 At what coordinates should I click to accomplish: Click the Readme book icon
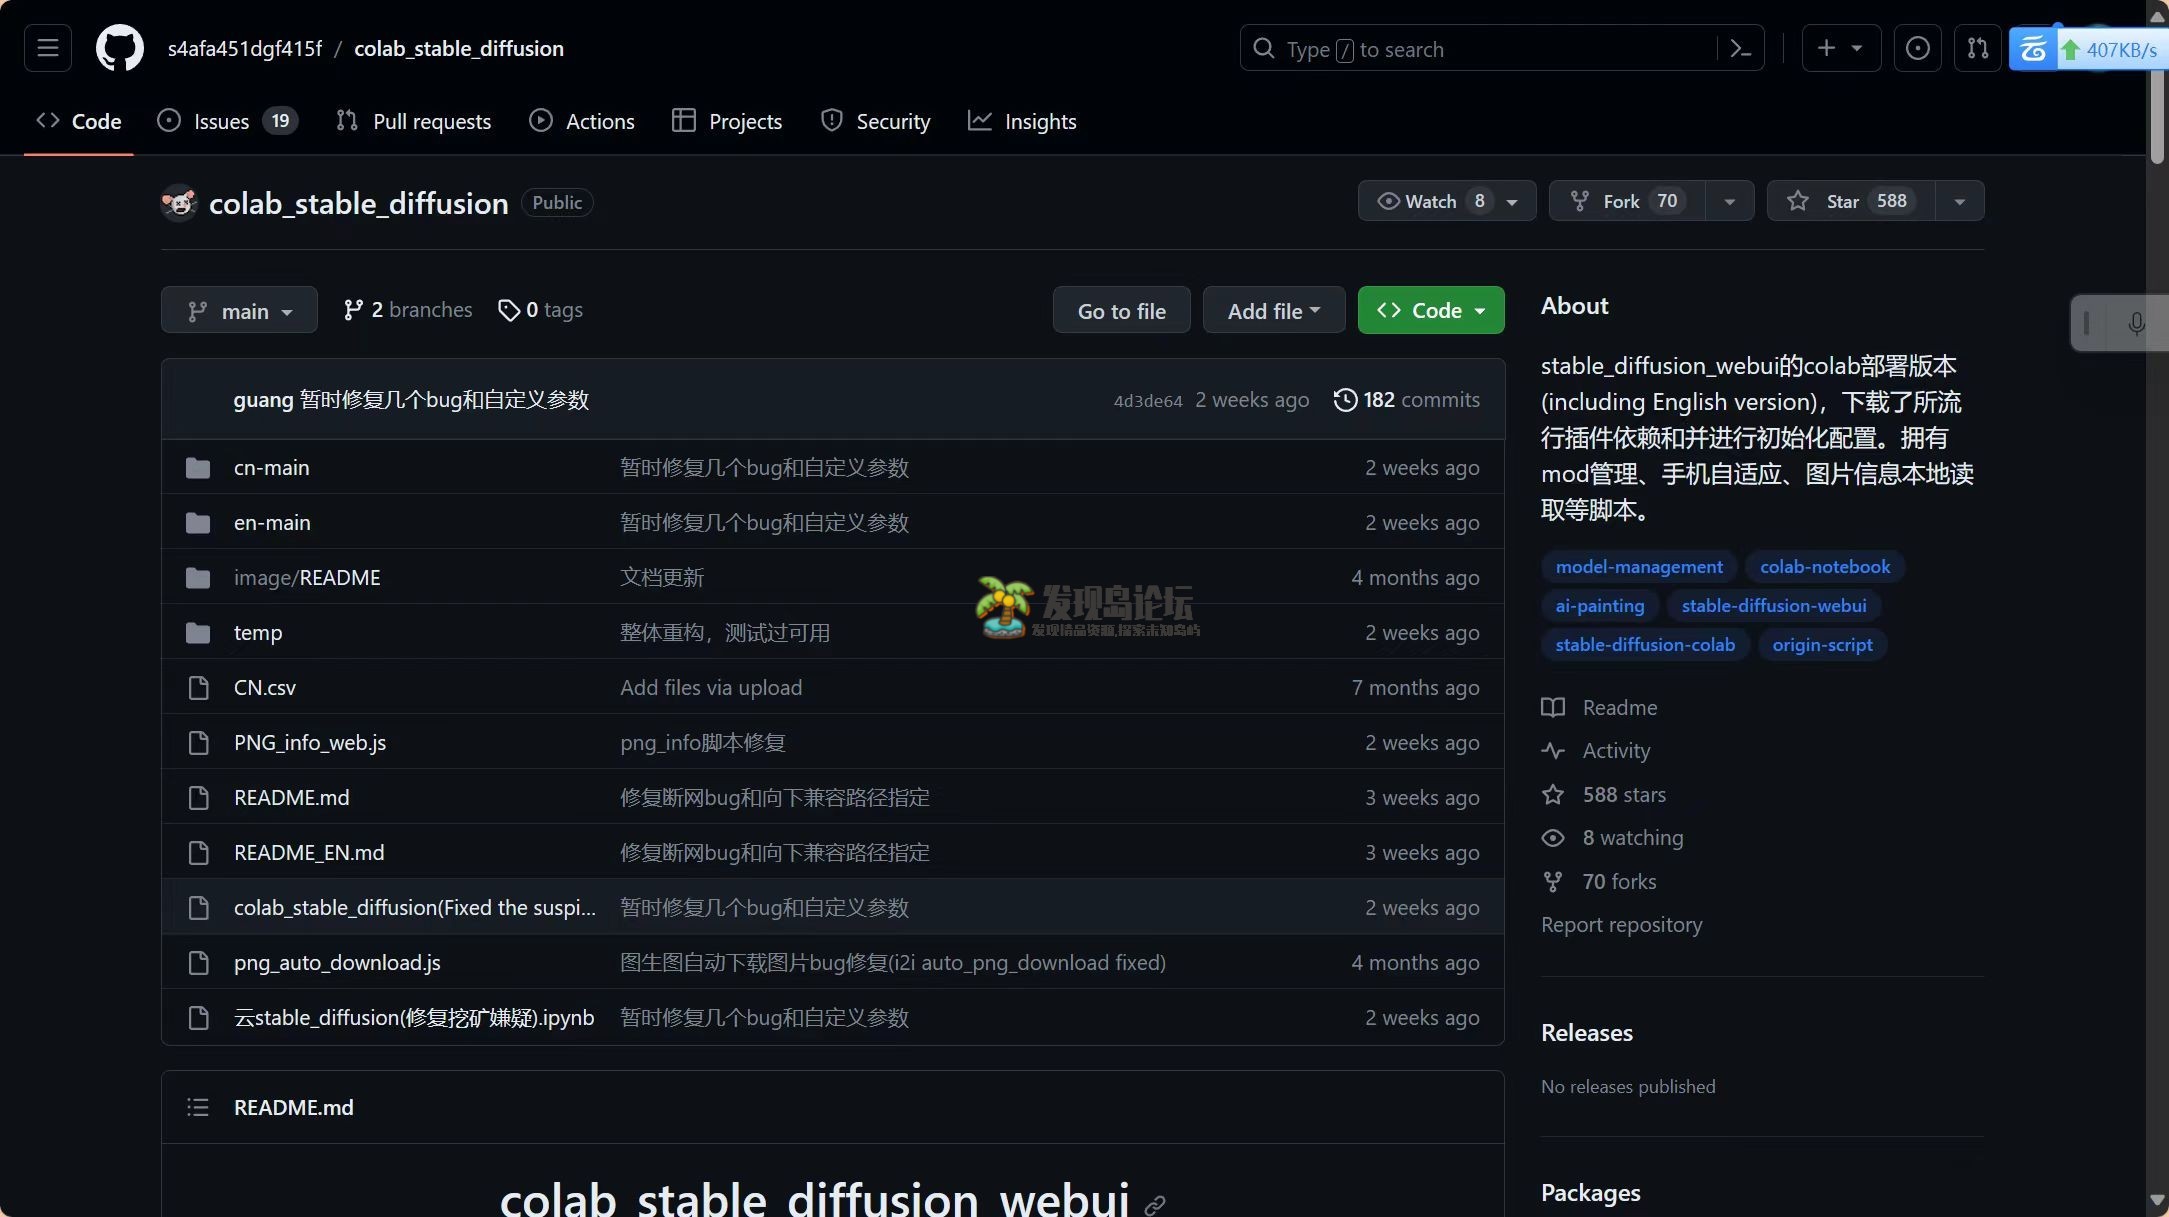(1553, 708)
